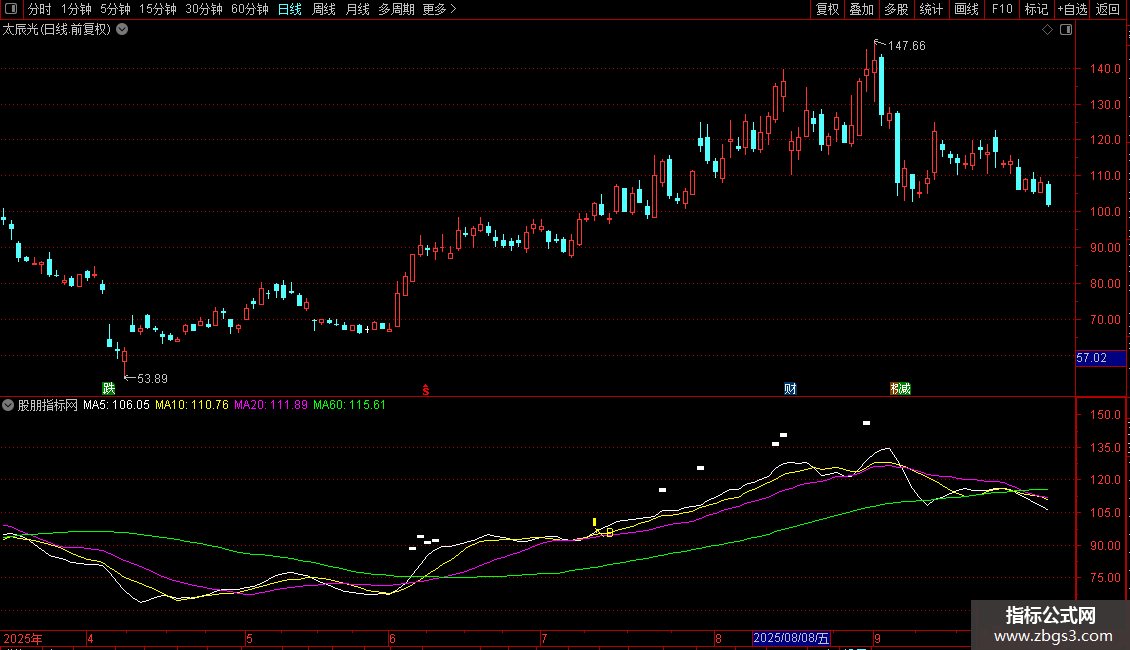Select the 30分钟 period tab
This screenshot has height=650, width=1130.
coord(204,9)
